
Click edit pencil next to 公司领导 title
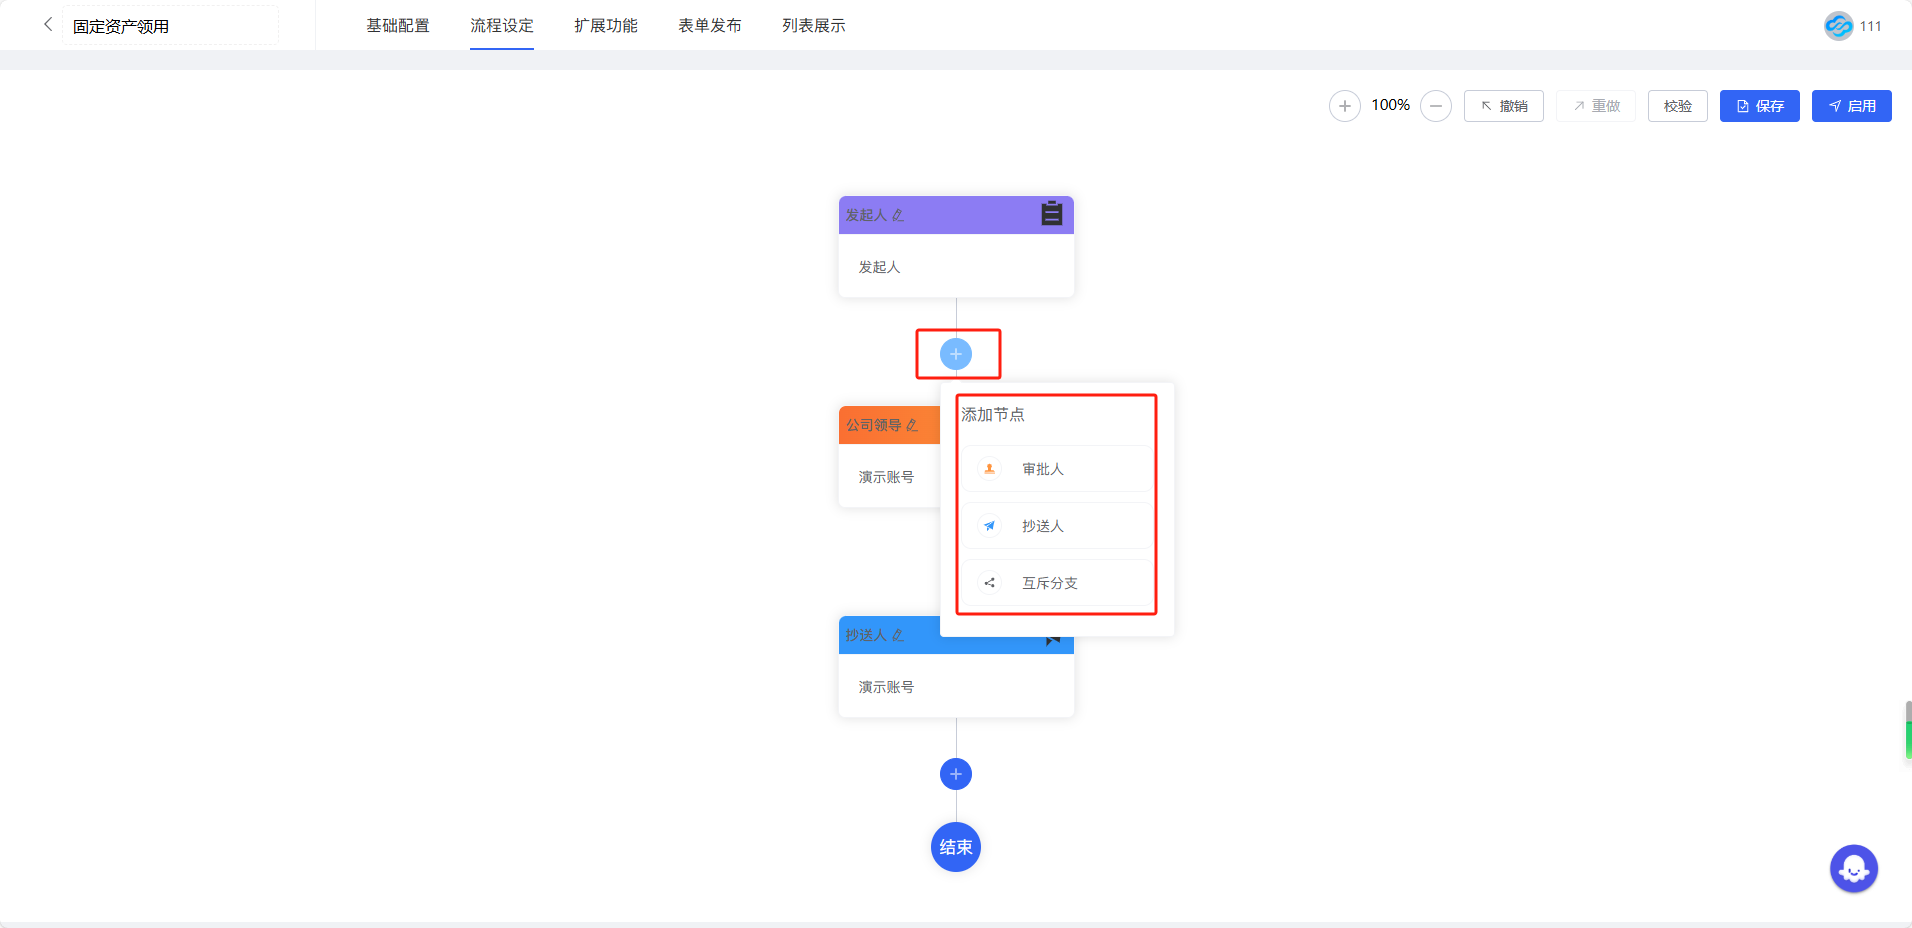pyautogui.click(x=912, y=425)
